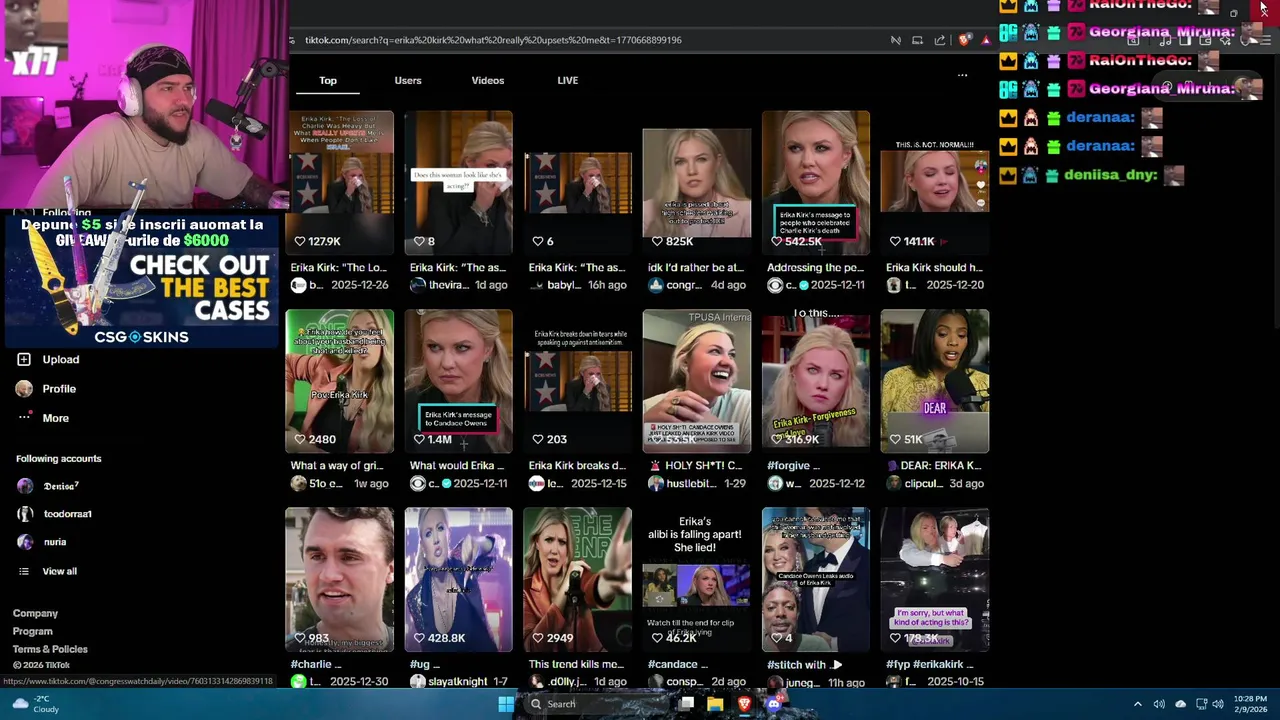Screen dimensions: 1280x720
Task: Click caption 'Addressing the pe...'
Action: (815, 267)
